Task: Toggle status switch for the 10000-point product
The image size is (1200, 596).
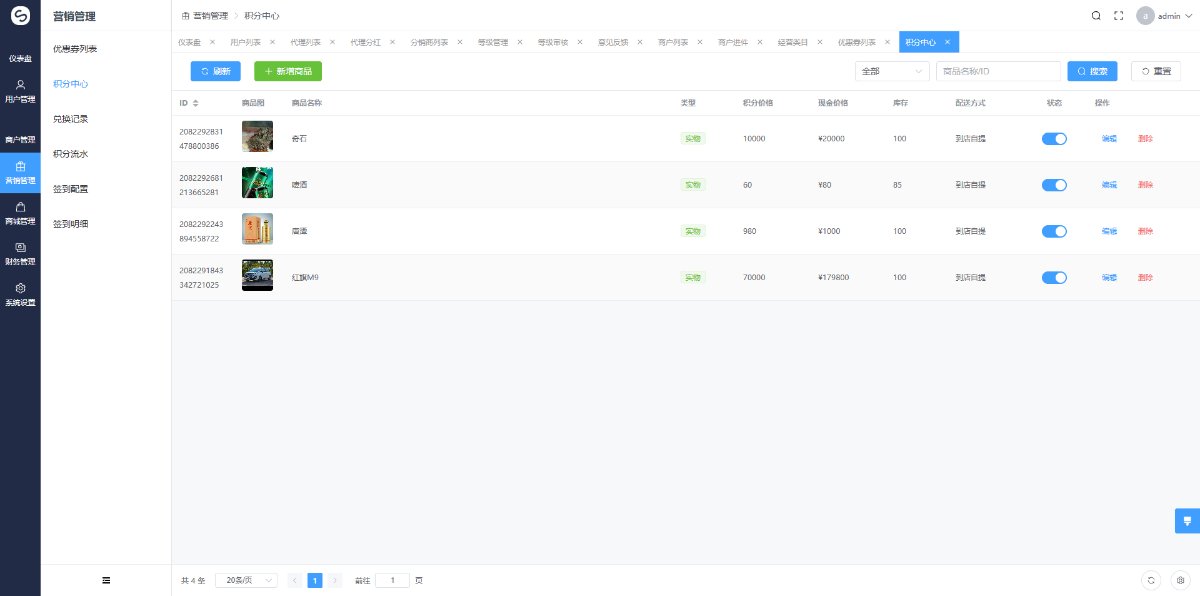Action: [x=1054, y=138]
